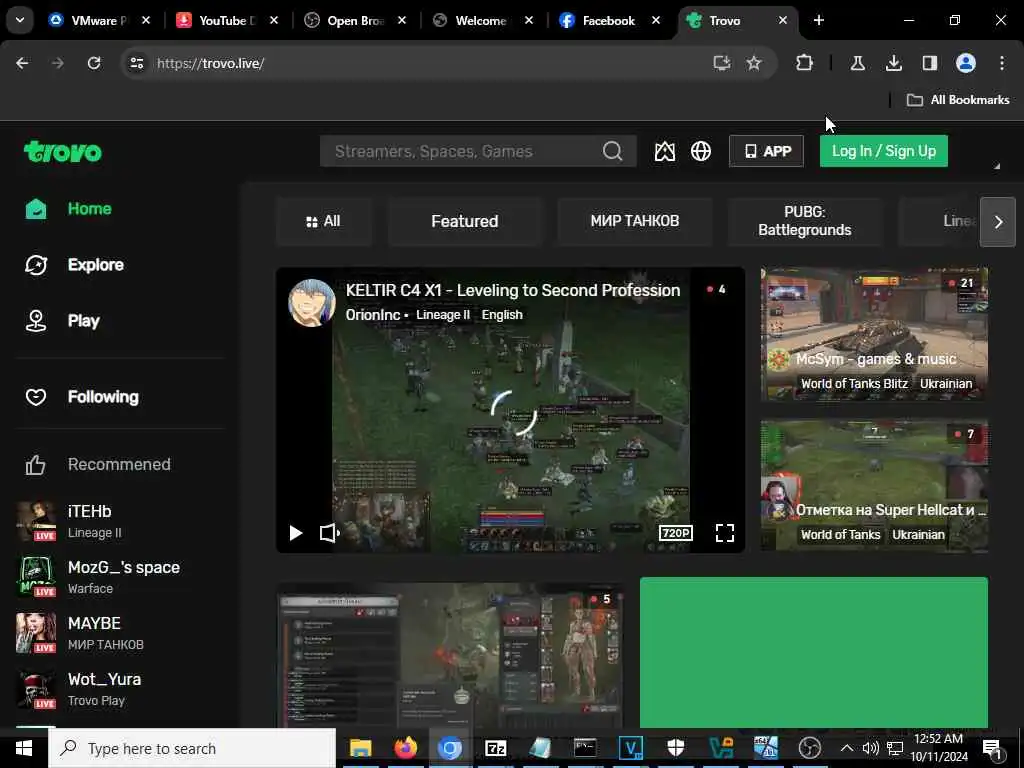
Task: Launch Firefox from taskbar
Action: point(406,748)
